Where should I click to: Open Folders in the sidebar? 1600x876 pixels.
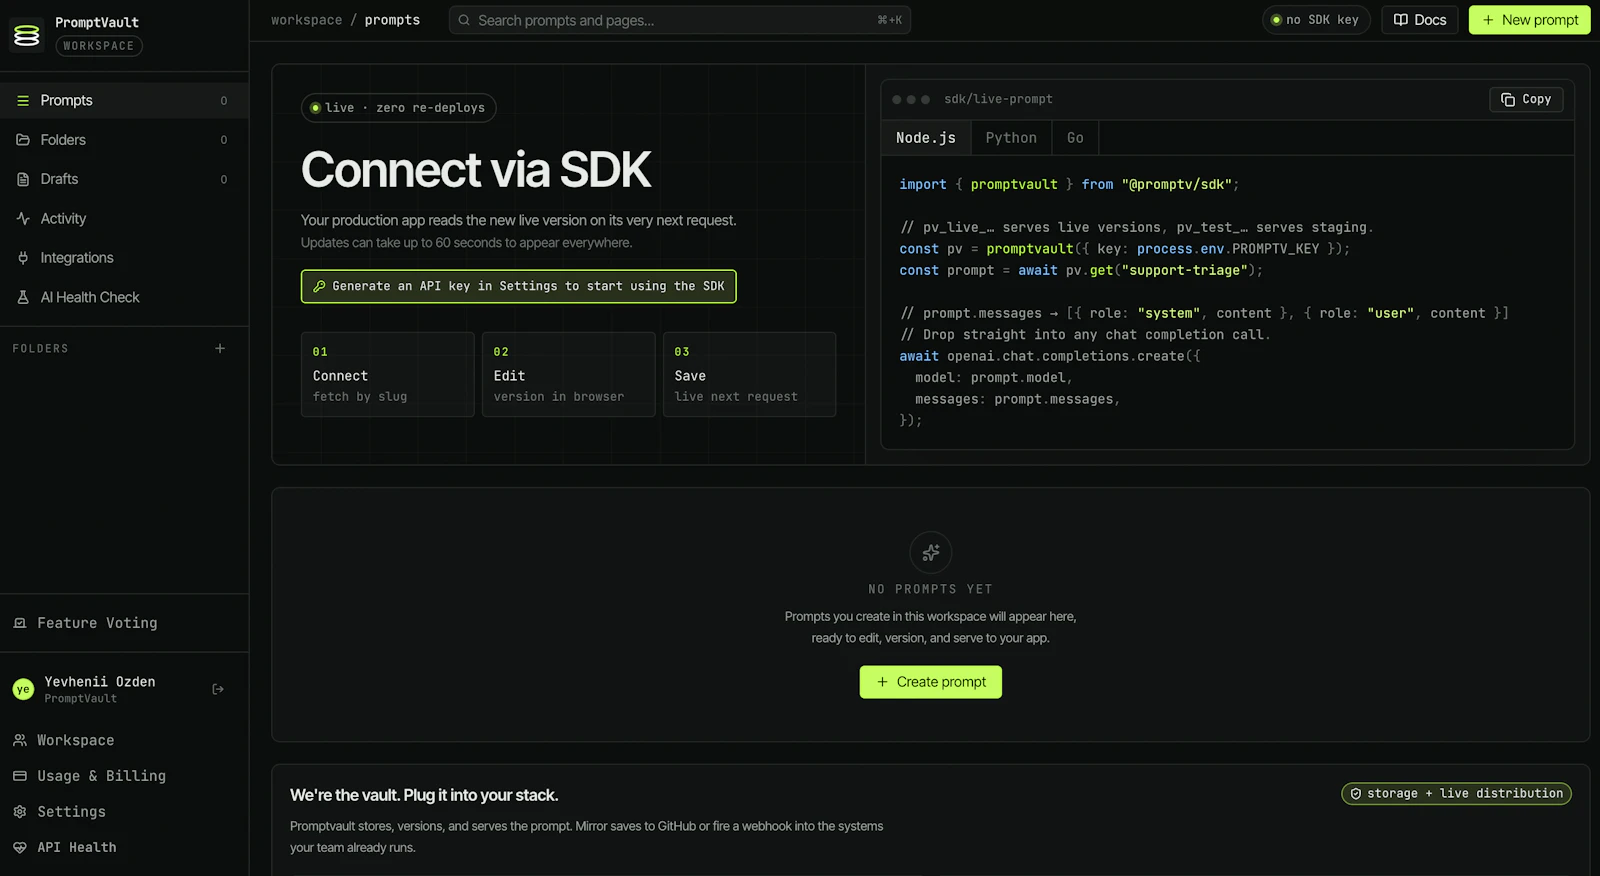(x=124, y=140)
